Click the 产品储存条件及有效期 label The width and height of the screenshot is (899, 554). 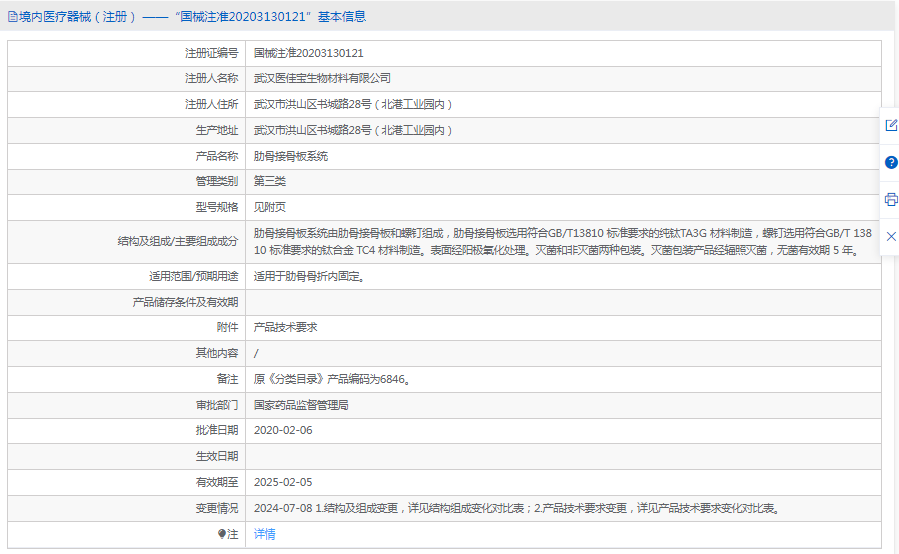[185, 302]
